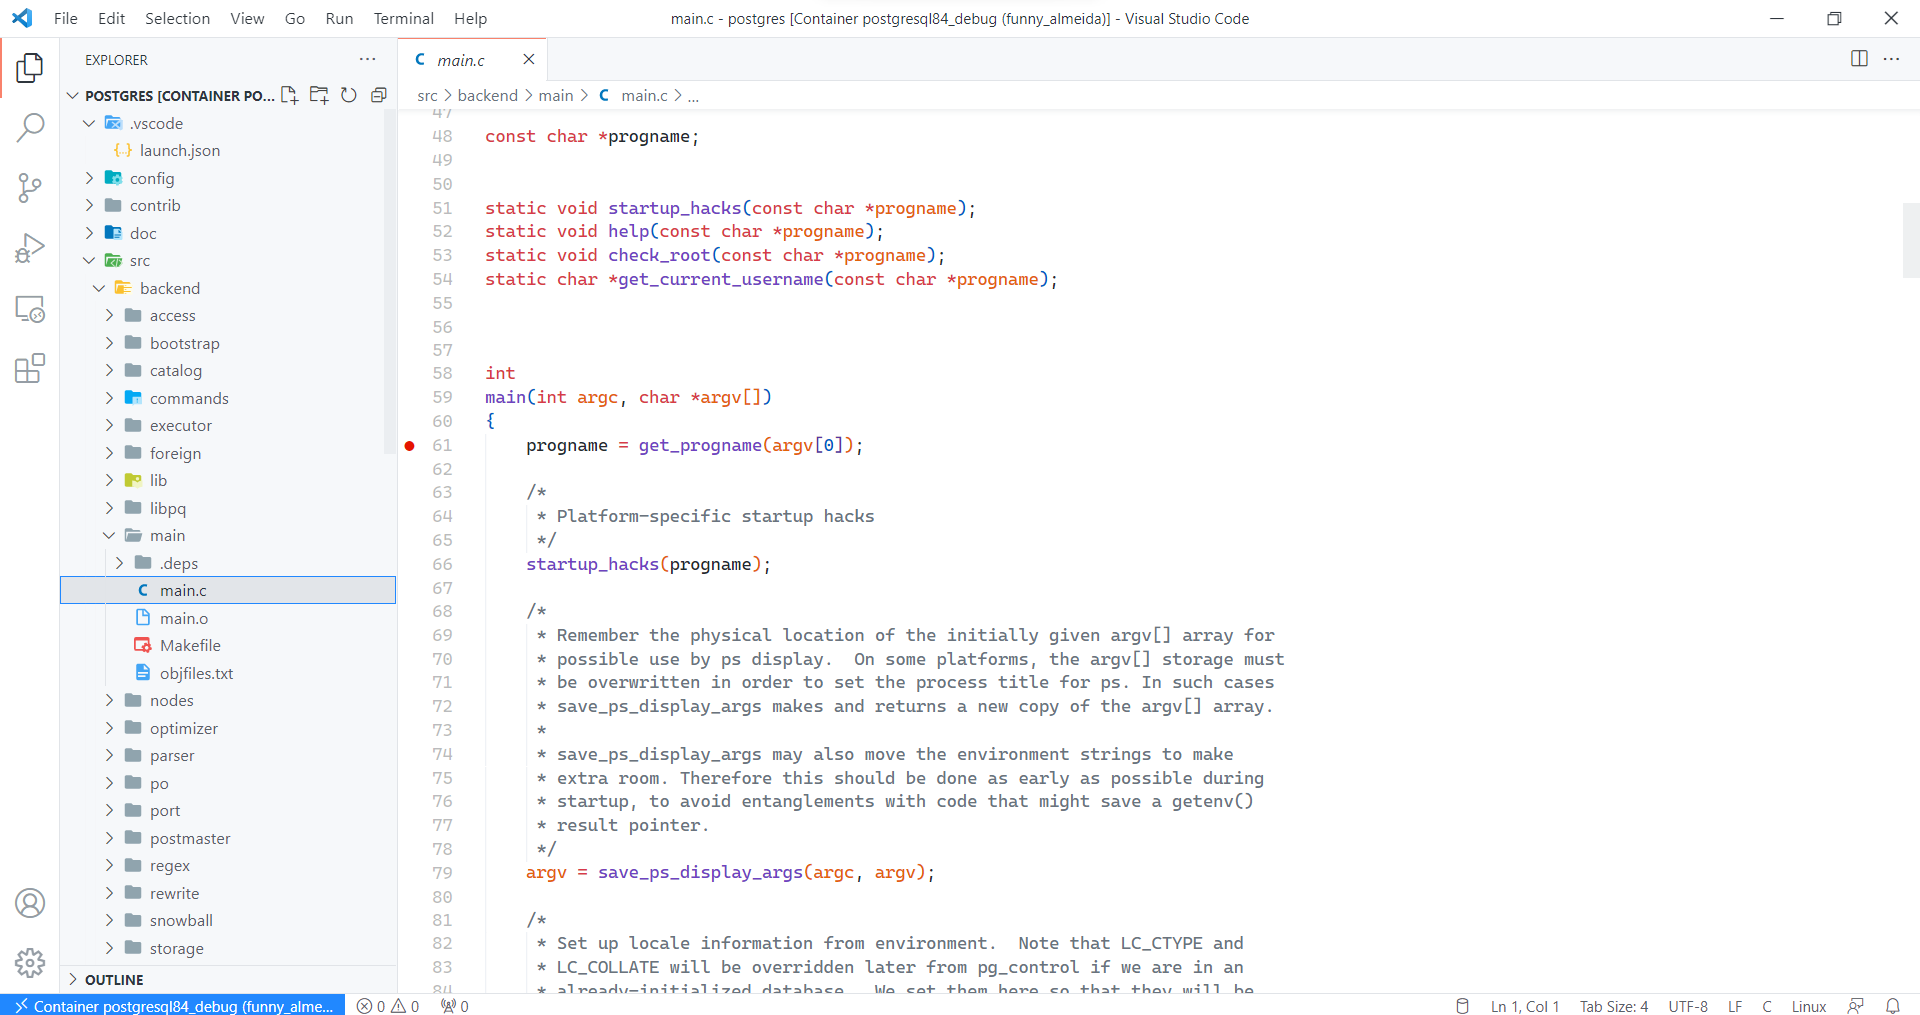Open the Selection menu
Screen dimensions: 1920x1015
click(177, 18)
